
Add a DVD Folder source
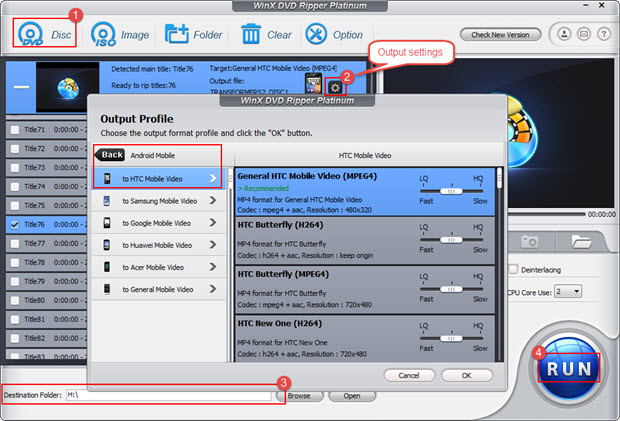pyautogui.click(x=193, y=34)
